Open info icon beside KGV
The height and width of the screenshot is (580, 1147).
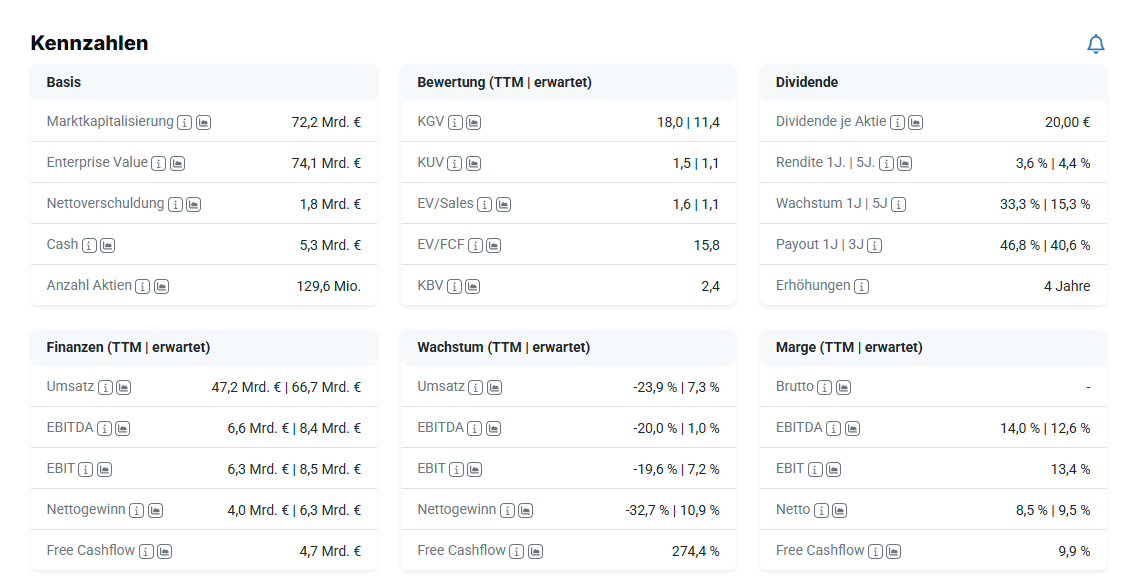pos(455,122)
